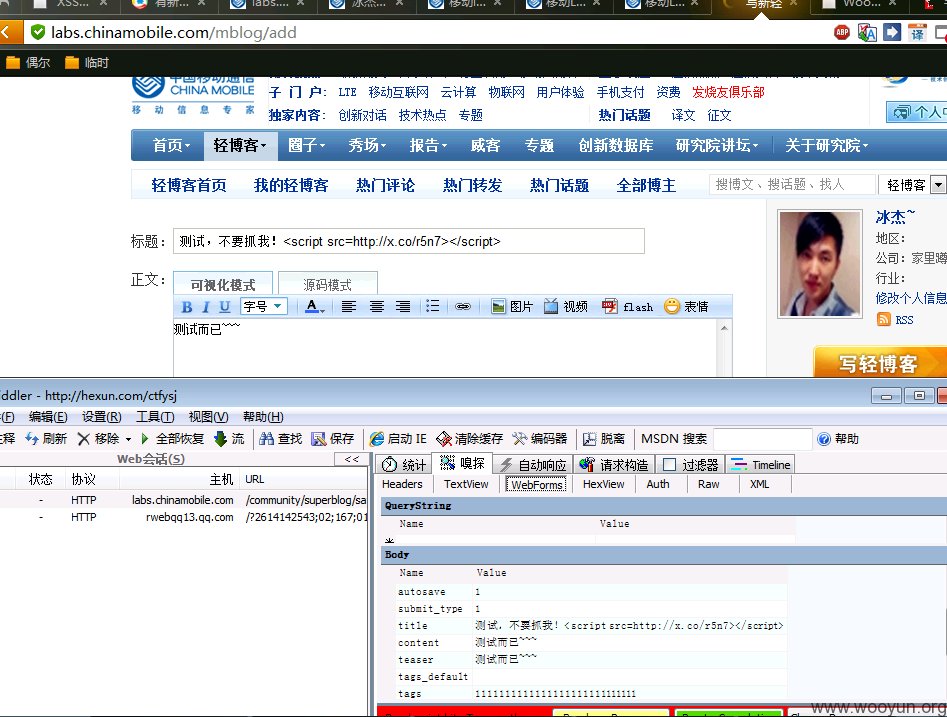Insert a hyperlink with the link icon
Viewport: 947px width, 717px height.
point(463,307)
